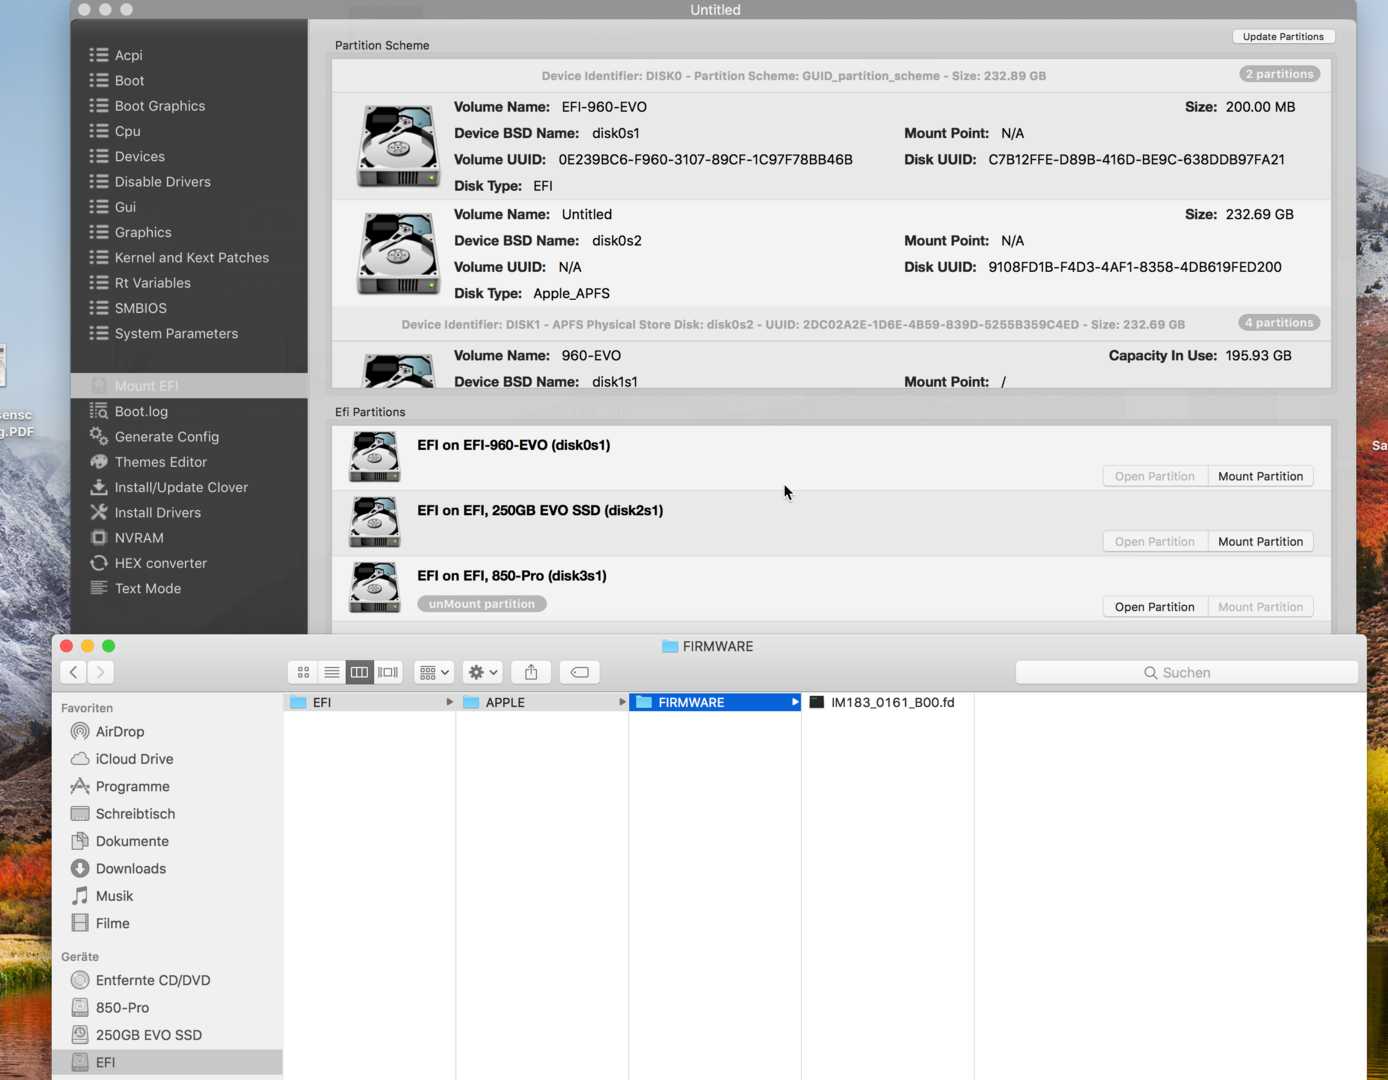This screenshot has height=1080, width=1388.
Task: Click the 850-Pro EFI disk icon
Action: pyautogui.click(x=375, y=587)
